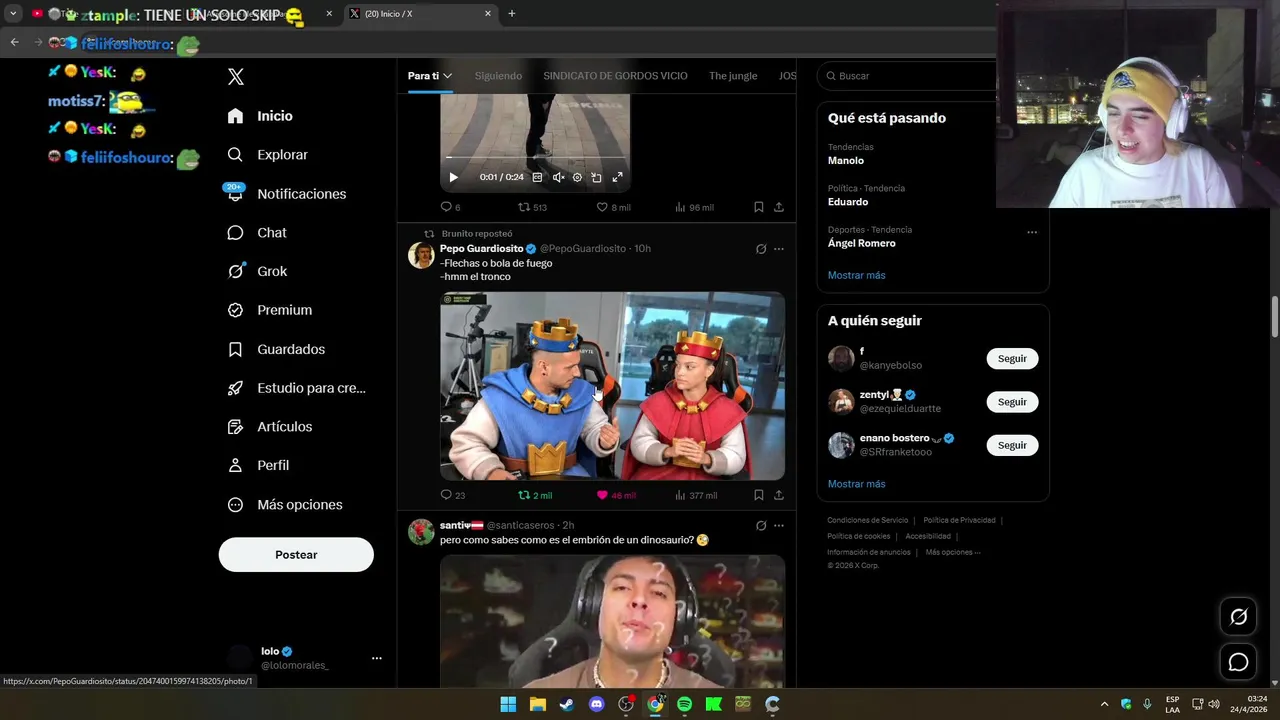Screen dimensions: 1280x720
Task: Open a new browser tab
Action: point(512,14)
